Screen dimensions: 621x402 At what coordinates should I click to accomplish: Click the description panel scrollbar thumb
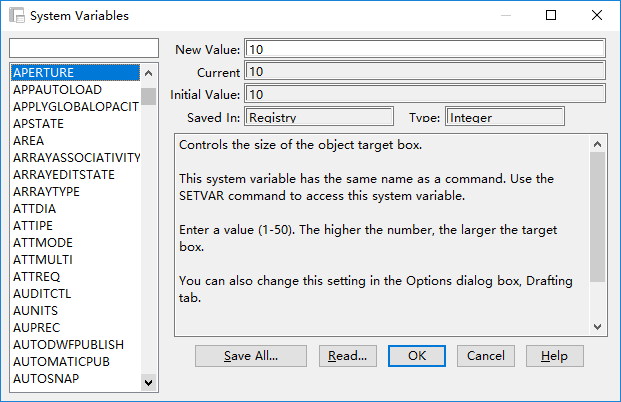(x=597, y=217)
